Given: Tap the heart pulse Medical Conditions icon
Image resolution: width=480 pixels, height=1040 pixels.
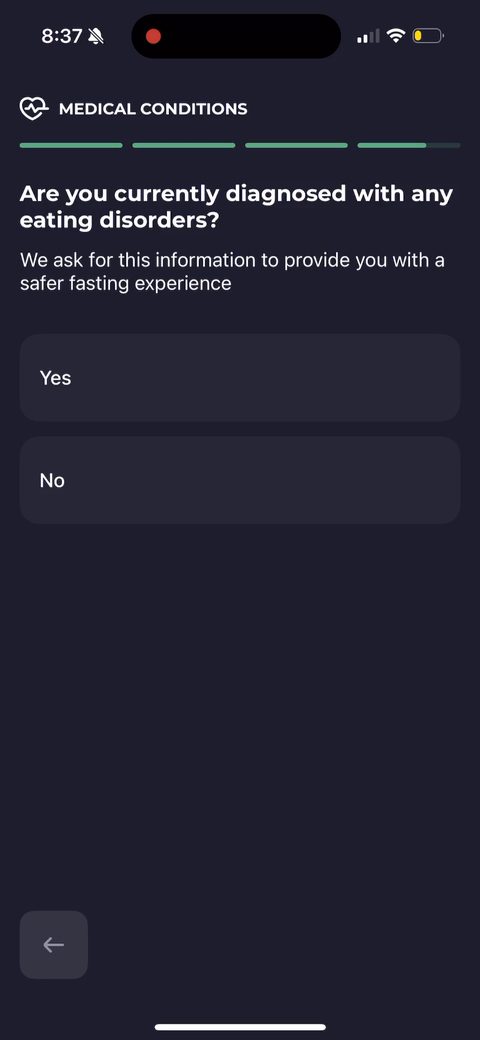Looking at the screenshot, I should 34,108.
